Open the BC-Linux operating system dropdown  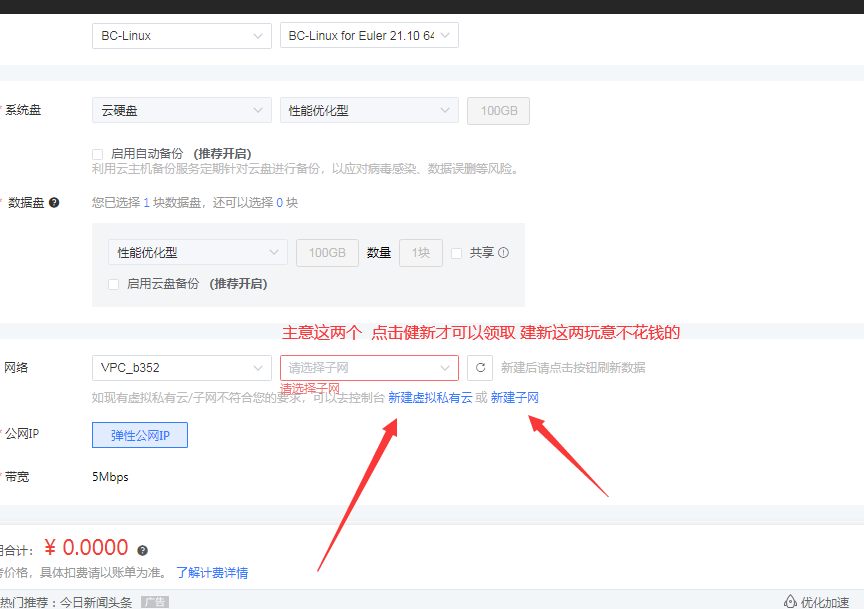pyautogui.click(x=181, y=35)
